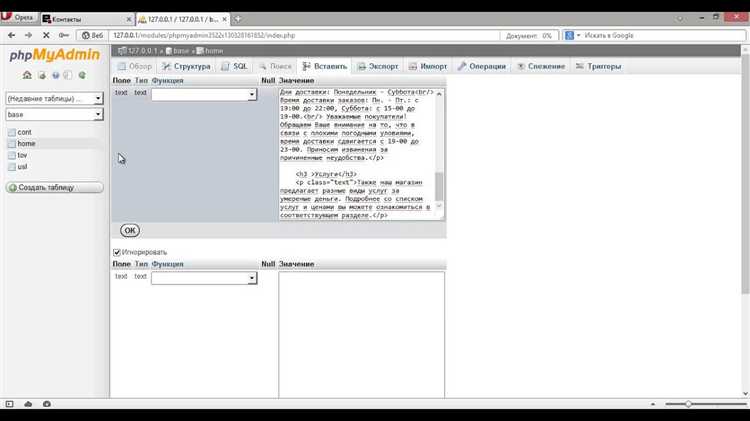This screenshot has width=750, height=421.
Task: Expand the recent tables dropdown
Action: tap(54, 99)
